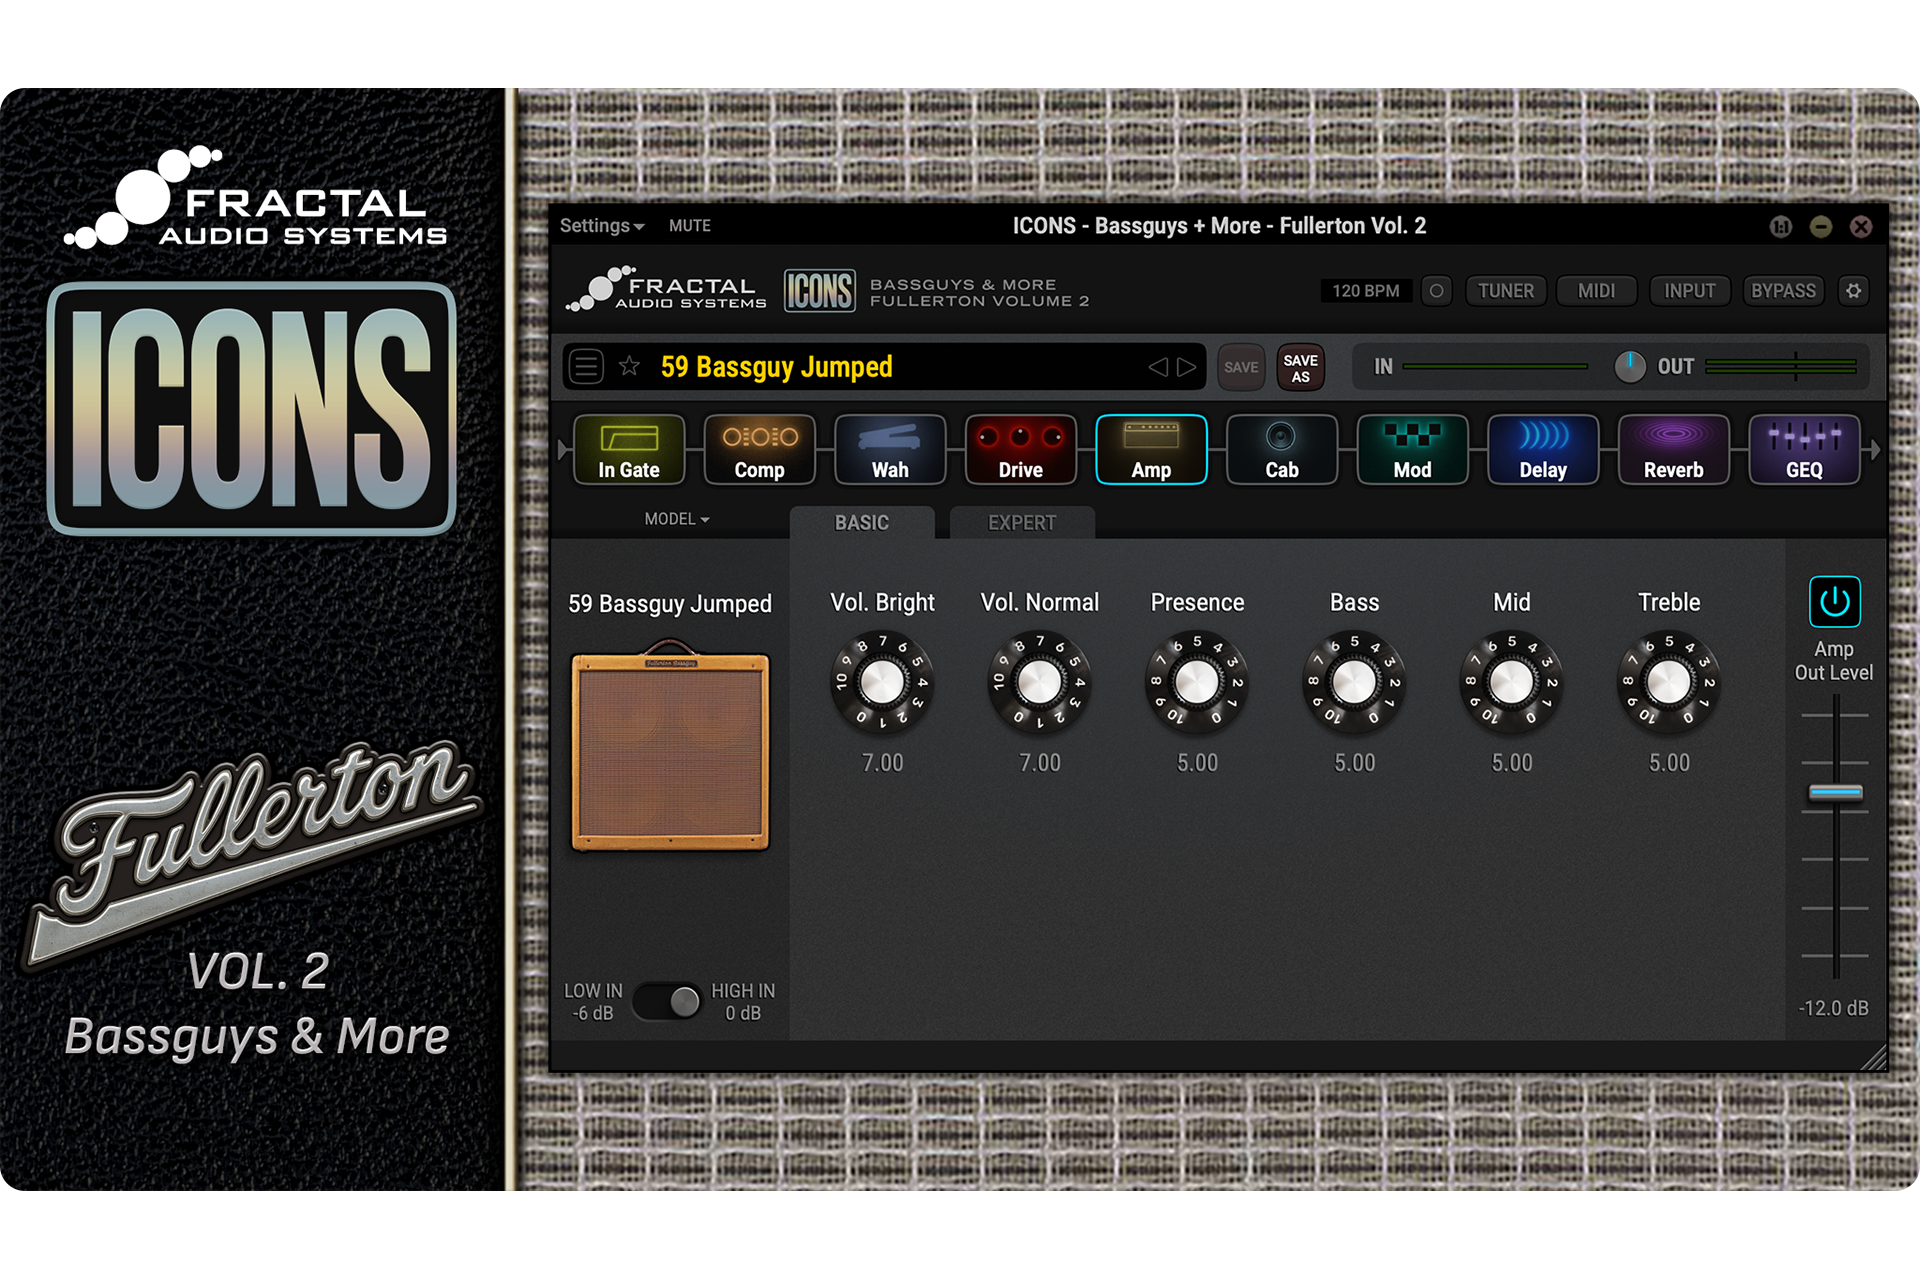Open the GEQ block
1920x1280 pixels.
click(x=1804, y=450)
